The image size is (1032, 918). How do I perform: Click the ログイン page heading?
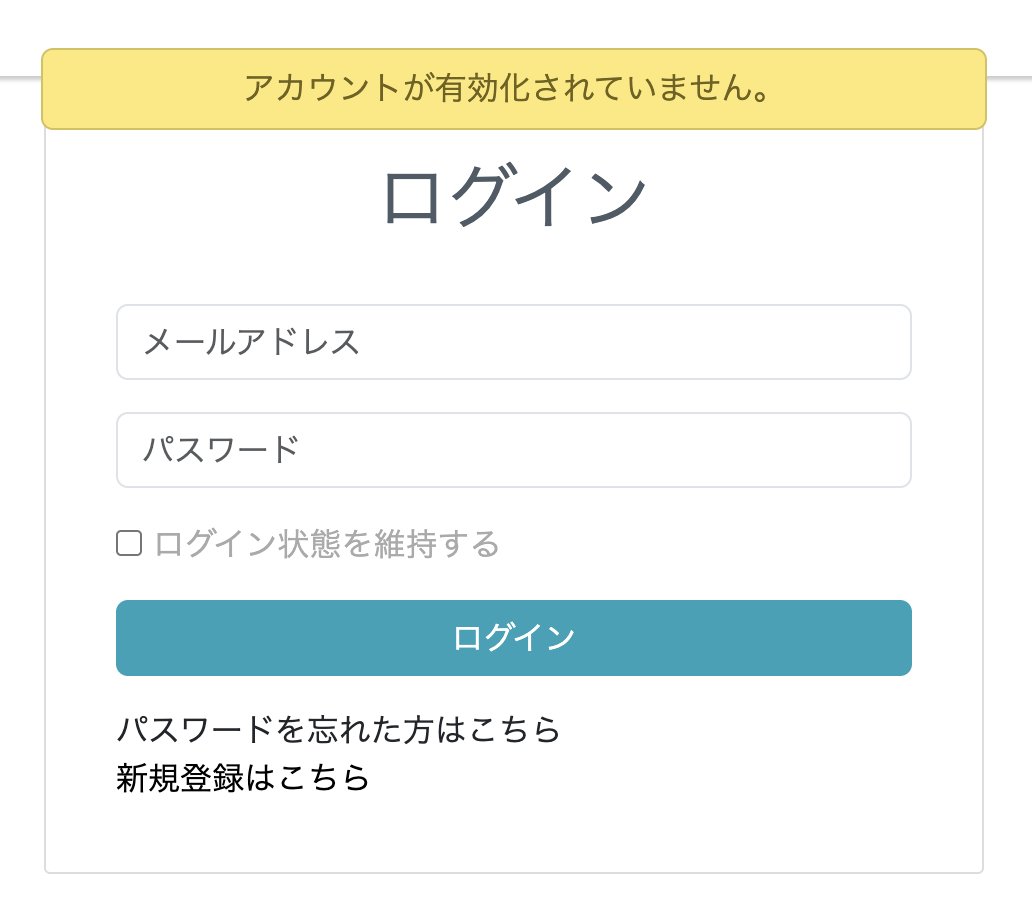(514, 193)
